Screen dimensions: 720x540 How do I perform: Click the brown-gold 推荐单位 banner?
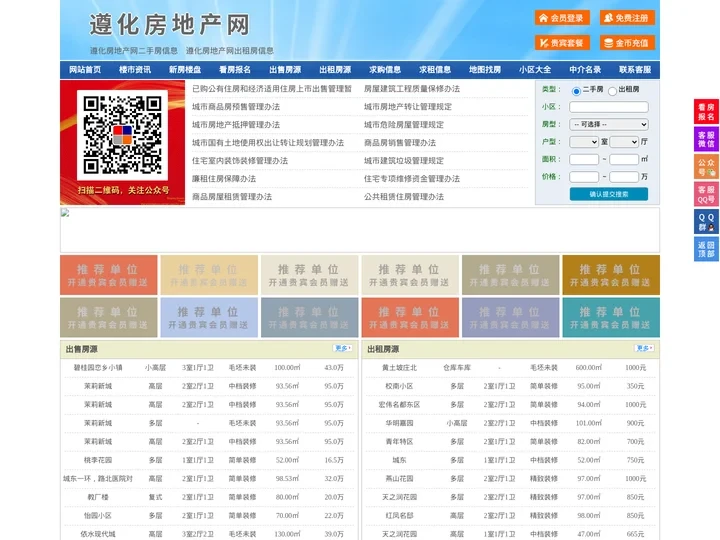pyautogui.click(x=611, y=275)
